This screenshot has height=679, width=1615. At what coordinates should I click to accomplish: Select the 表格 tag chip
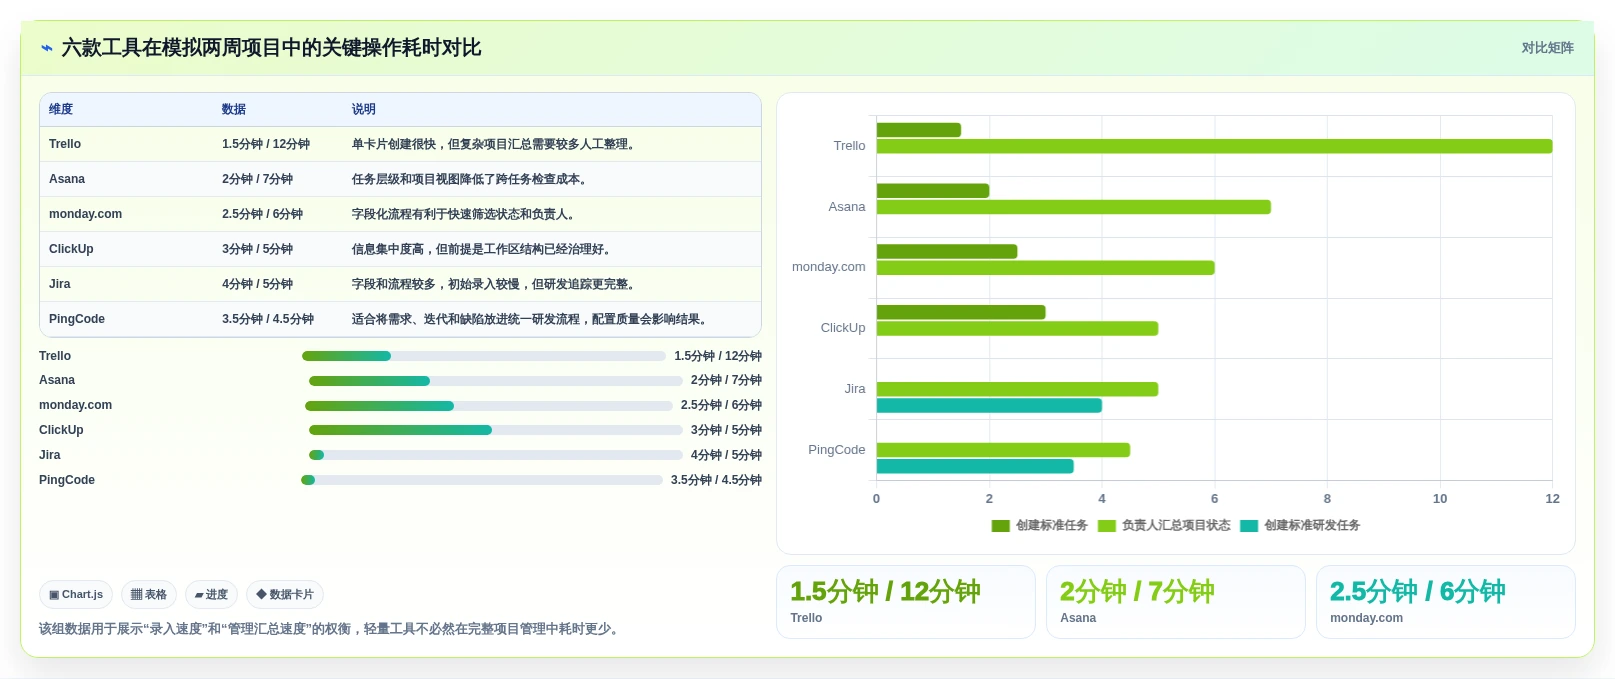point(149,595)
